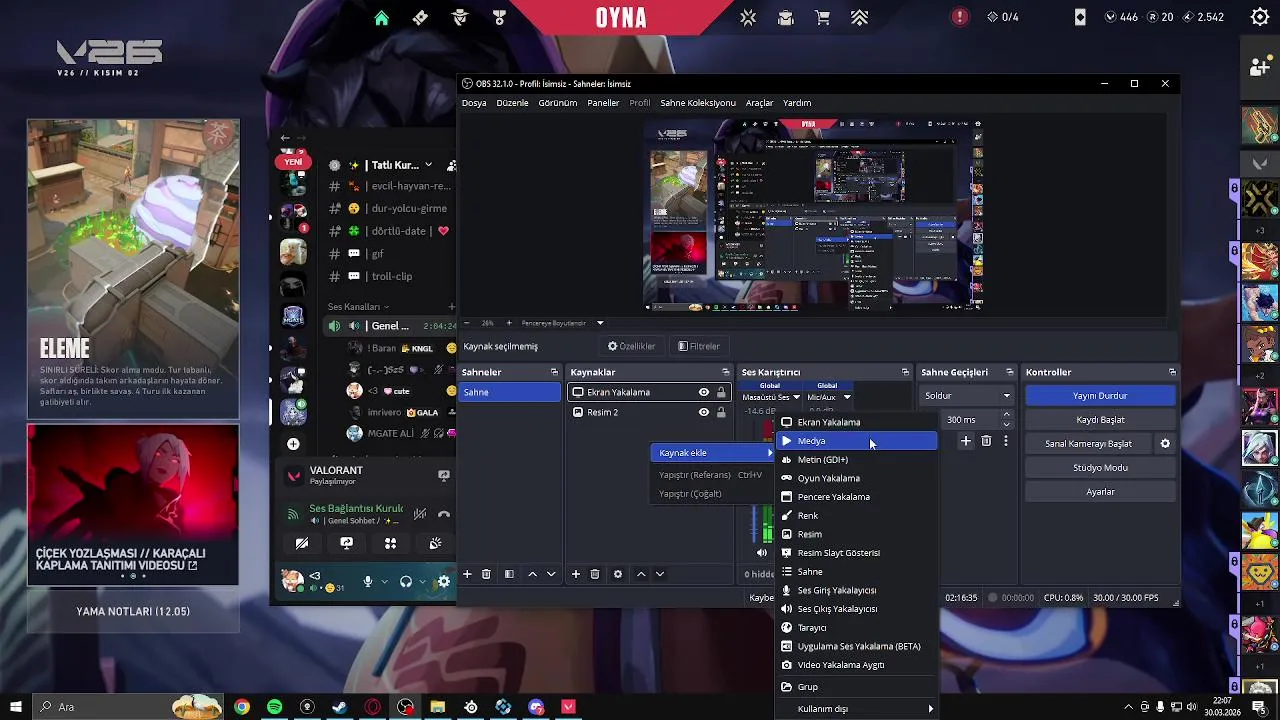
Task: Choose Video Yakalama Aygıtı entry
Action: point(857,665)
